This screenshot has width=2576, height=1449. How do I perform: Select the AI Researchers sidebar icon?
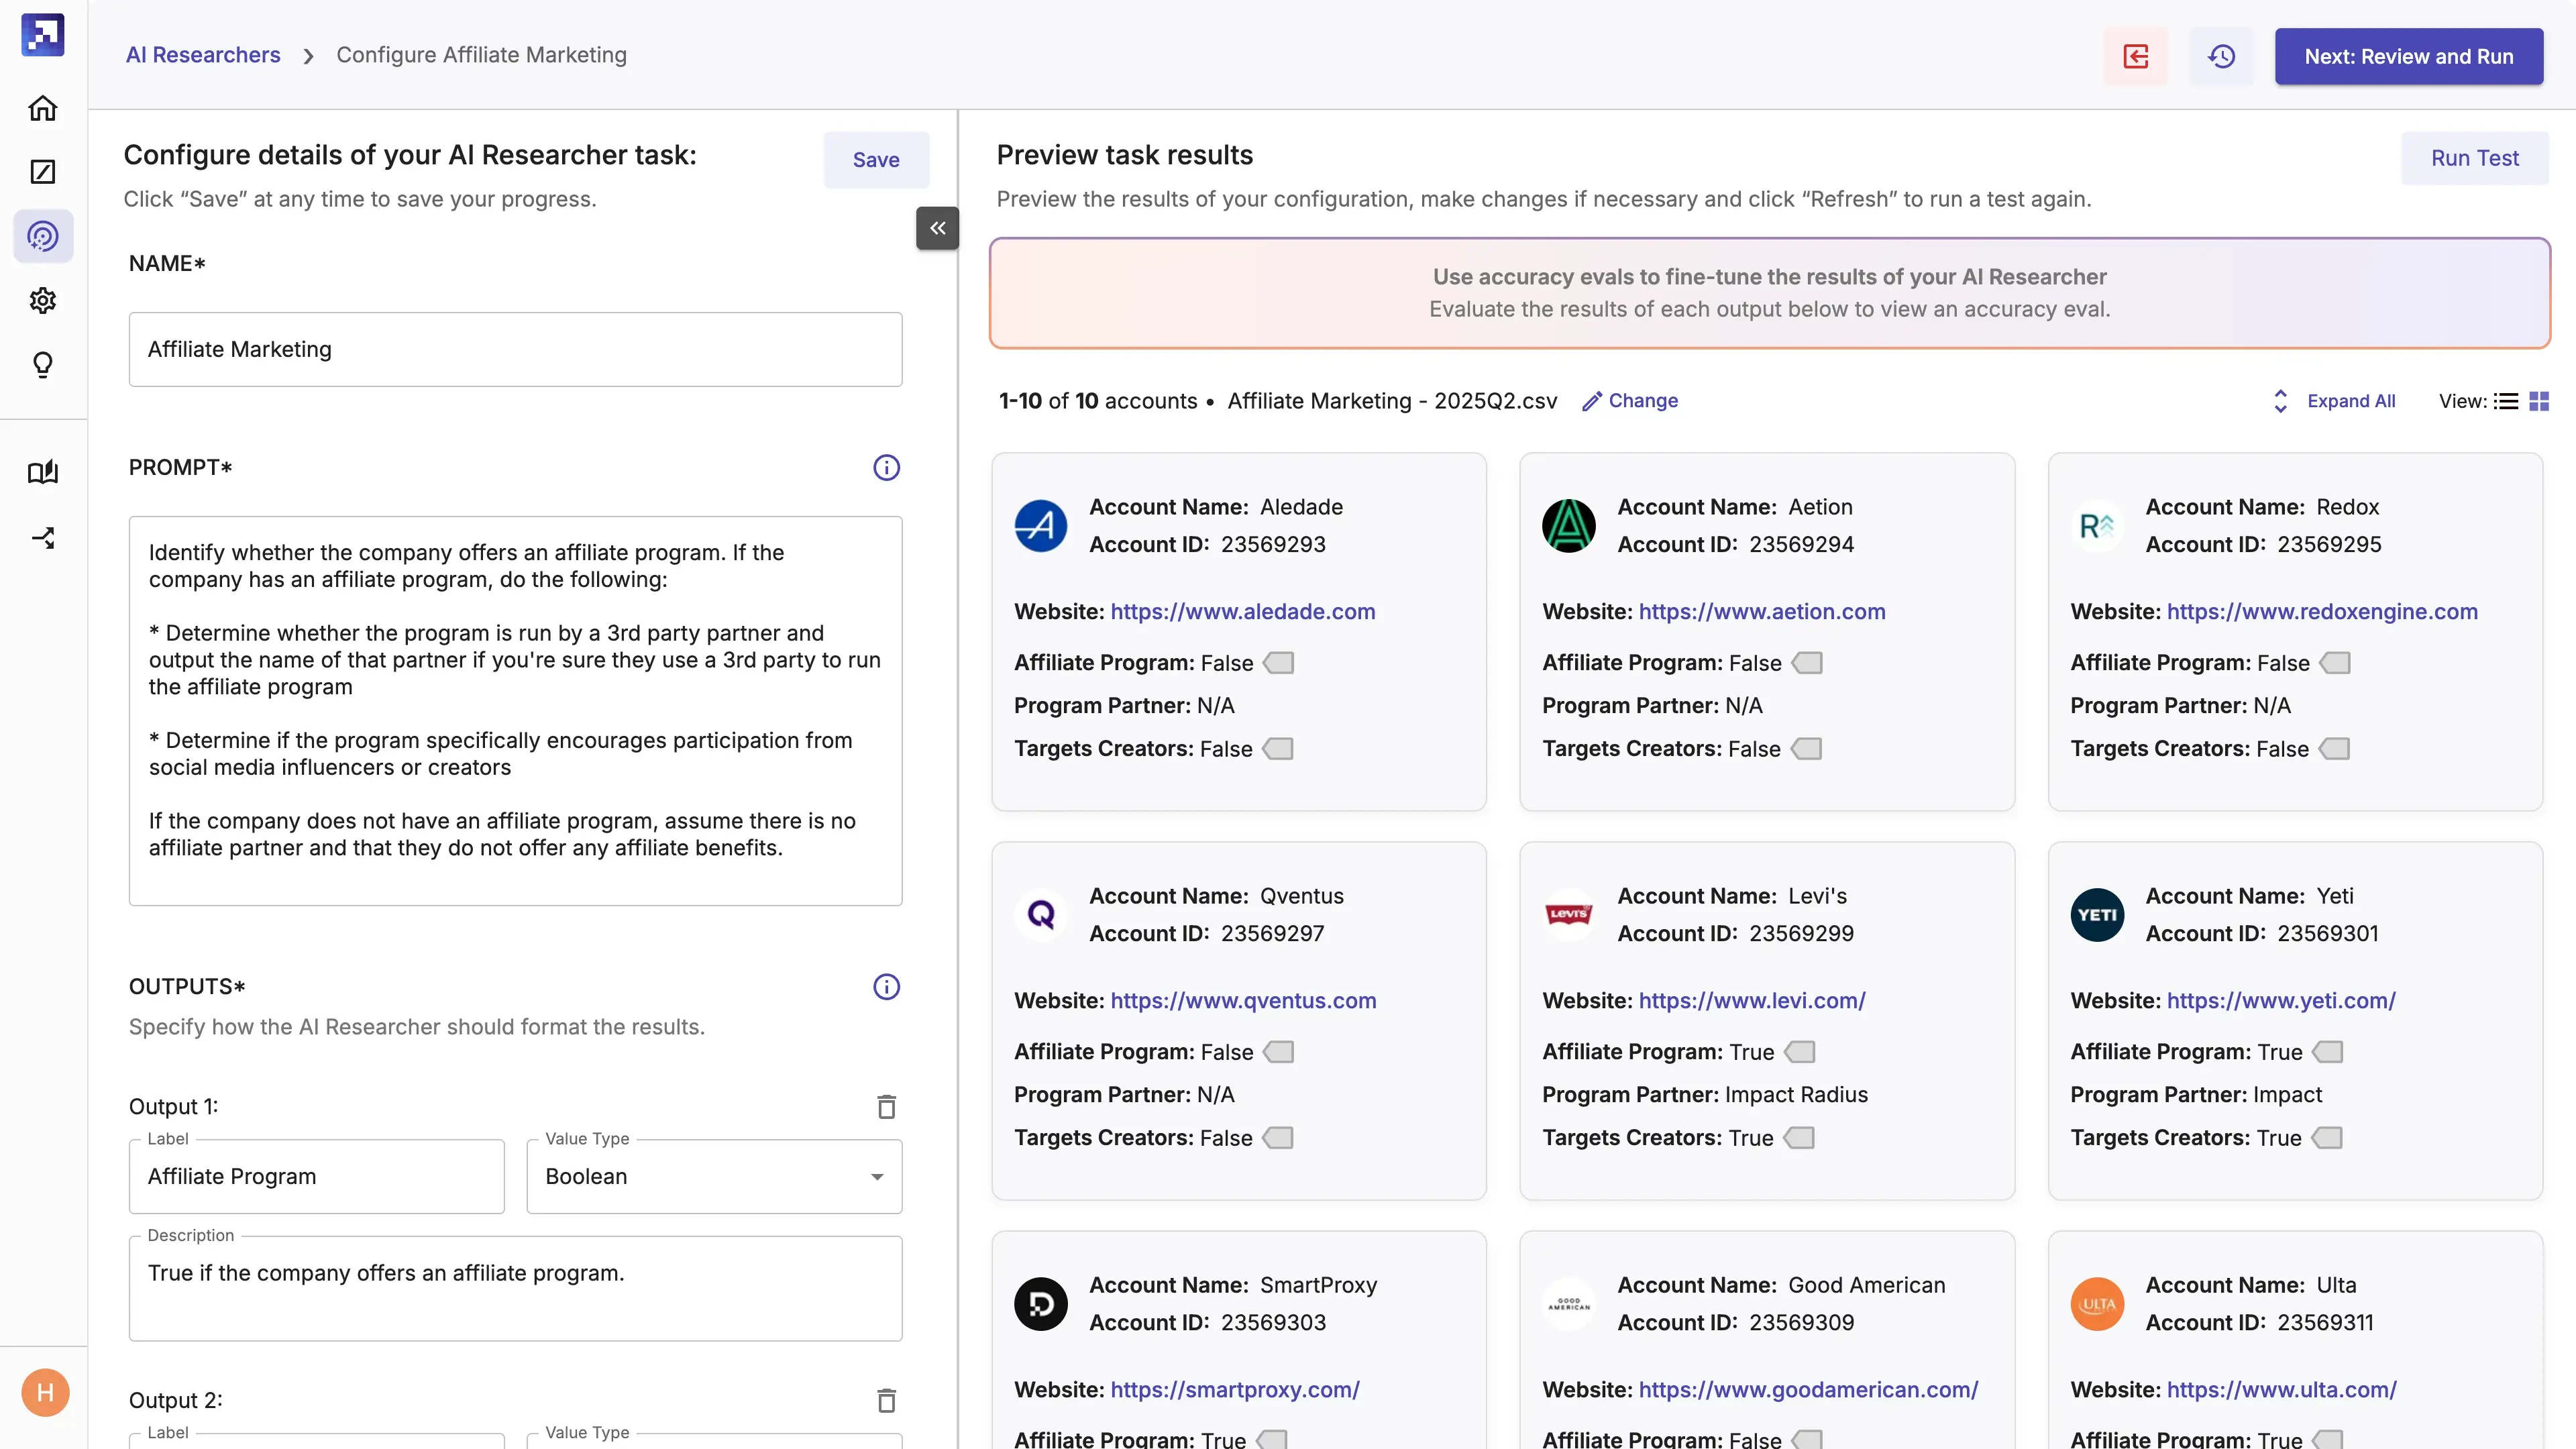43,236
